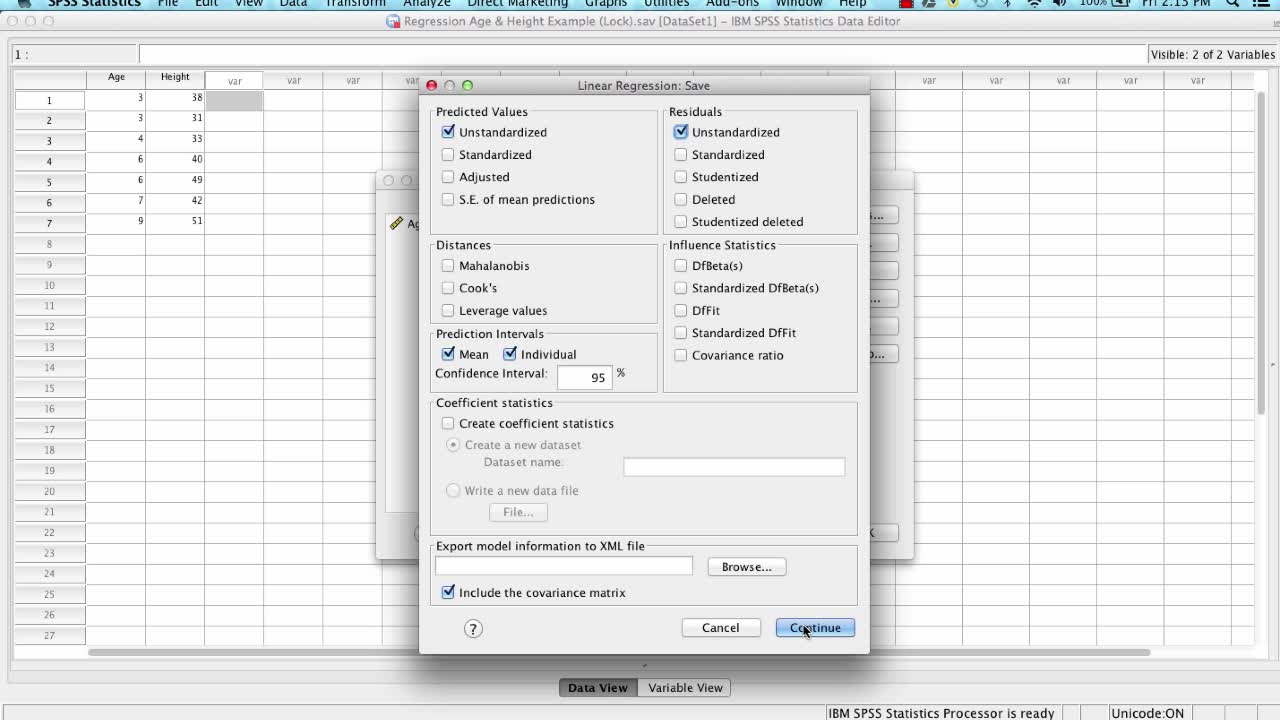Click the File... button

(x=518, y=512)
